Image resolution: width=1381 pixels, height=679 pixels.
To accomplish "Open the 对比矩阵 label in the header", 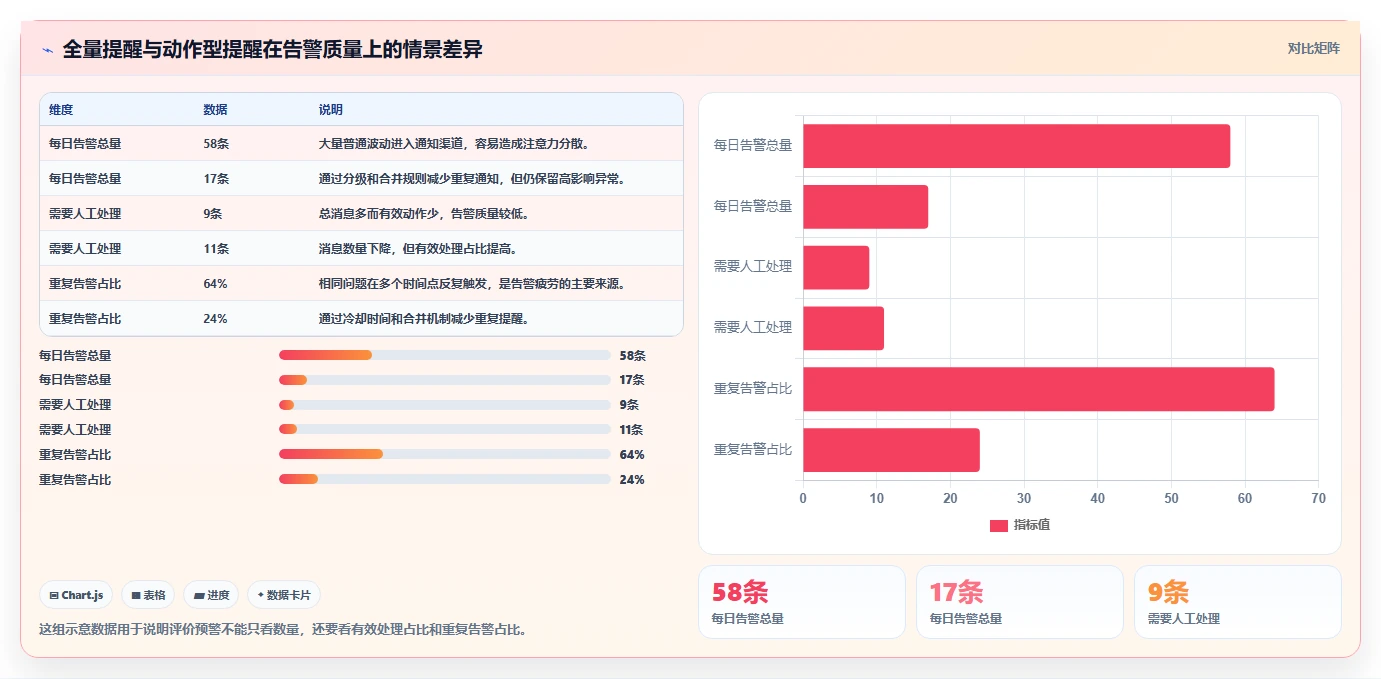I will (x=1313, y=48).
